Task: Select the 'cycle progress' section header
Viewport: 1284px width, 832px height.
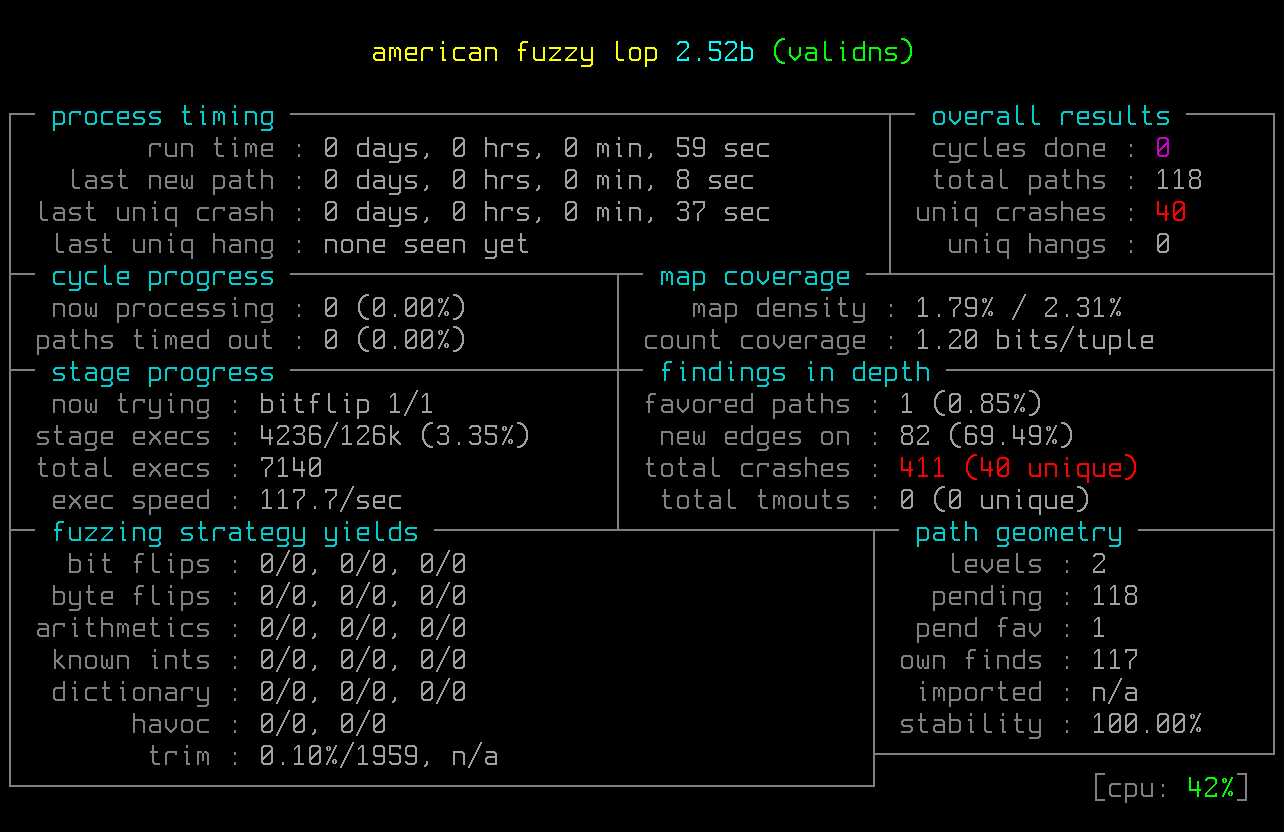Action: point(163,277)
